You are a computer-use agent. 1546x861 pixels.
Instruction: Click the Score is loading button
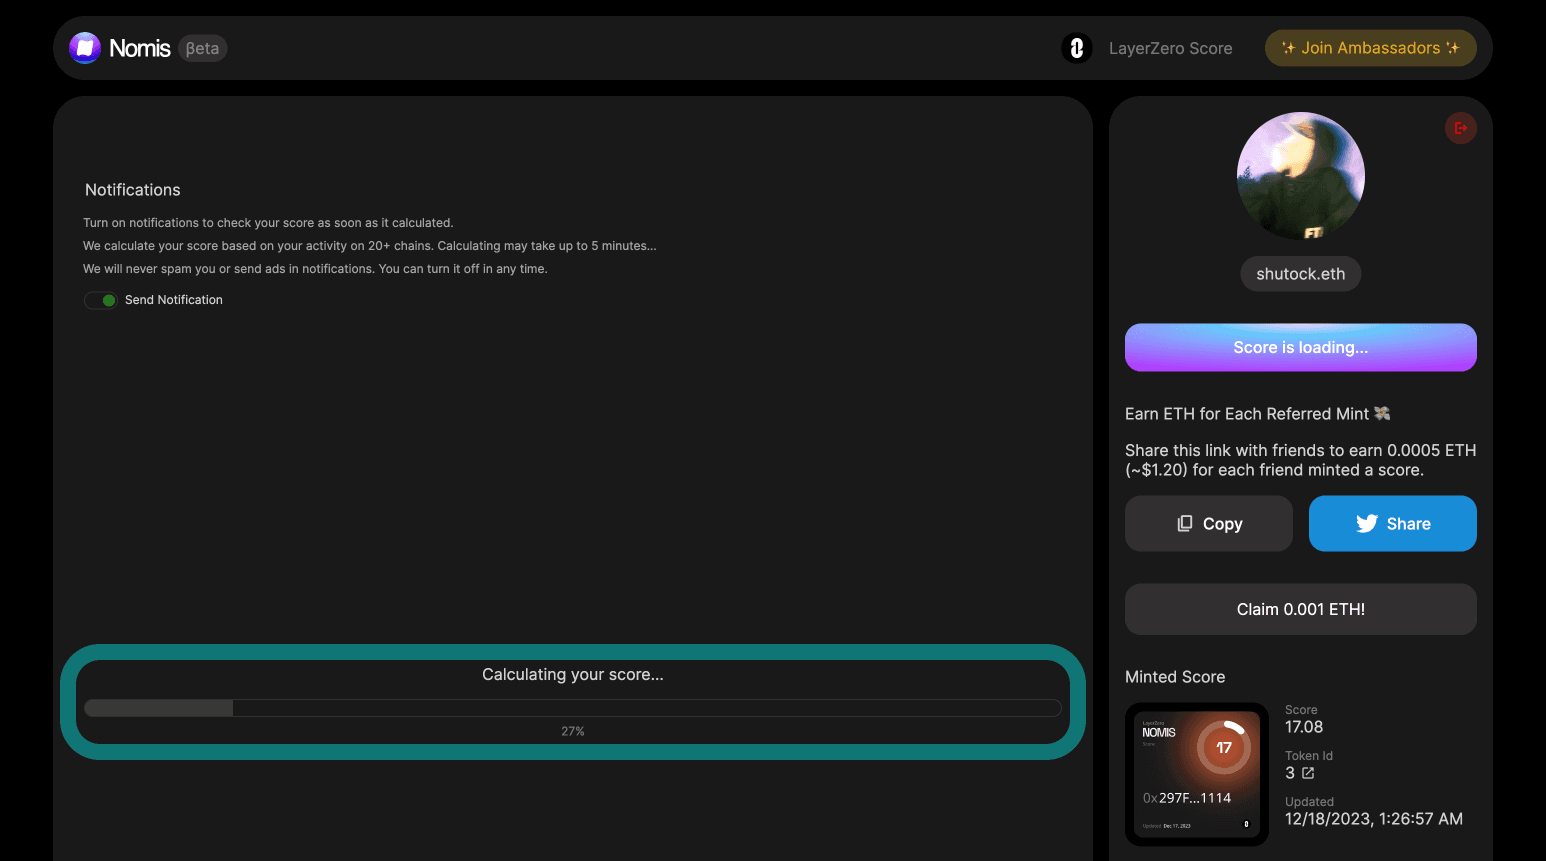click(x=1300, y=348)
